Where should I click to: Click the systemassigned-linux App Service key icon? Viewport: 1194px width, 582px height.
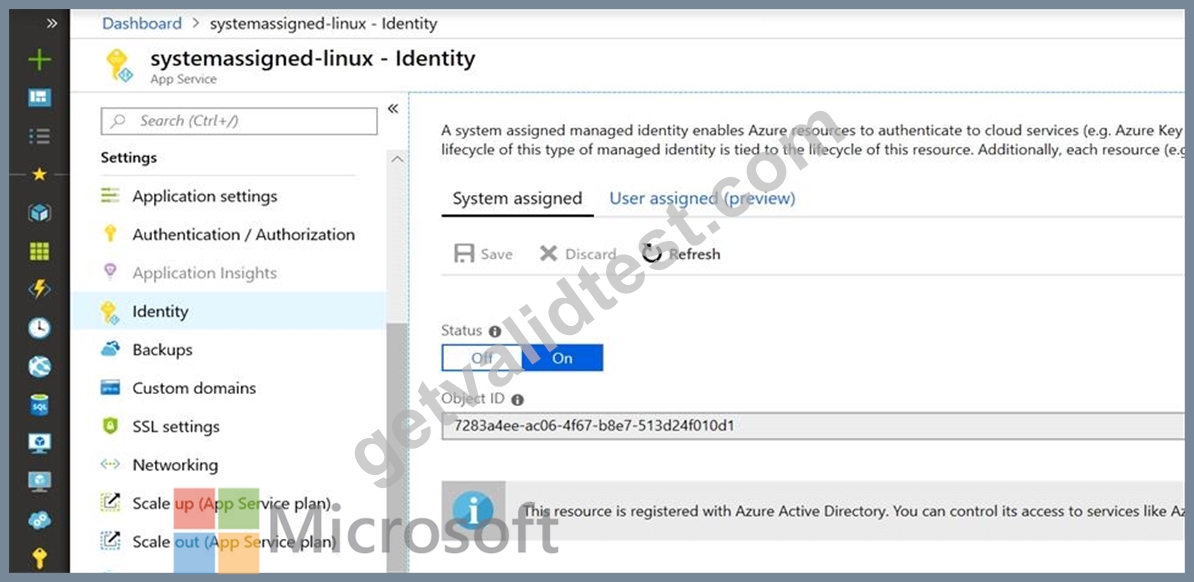tap(120, 66)
